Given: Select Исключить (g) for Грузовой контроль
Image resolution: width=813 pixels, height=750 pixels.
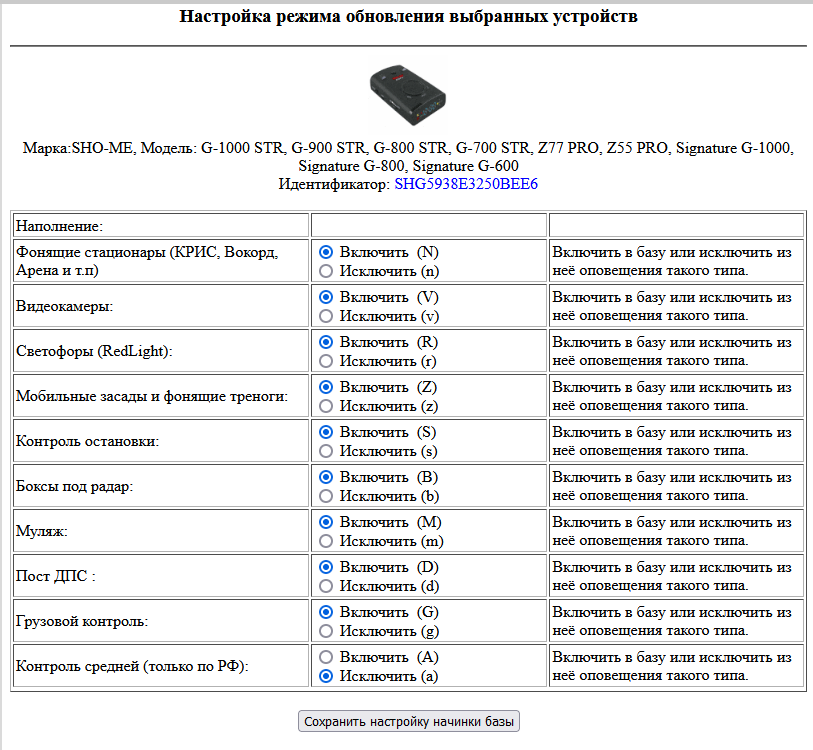Looking at the screenshot, I should [x=326, y=631].
